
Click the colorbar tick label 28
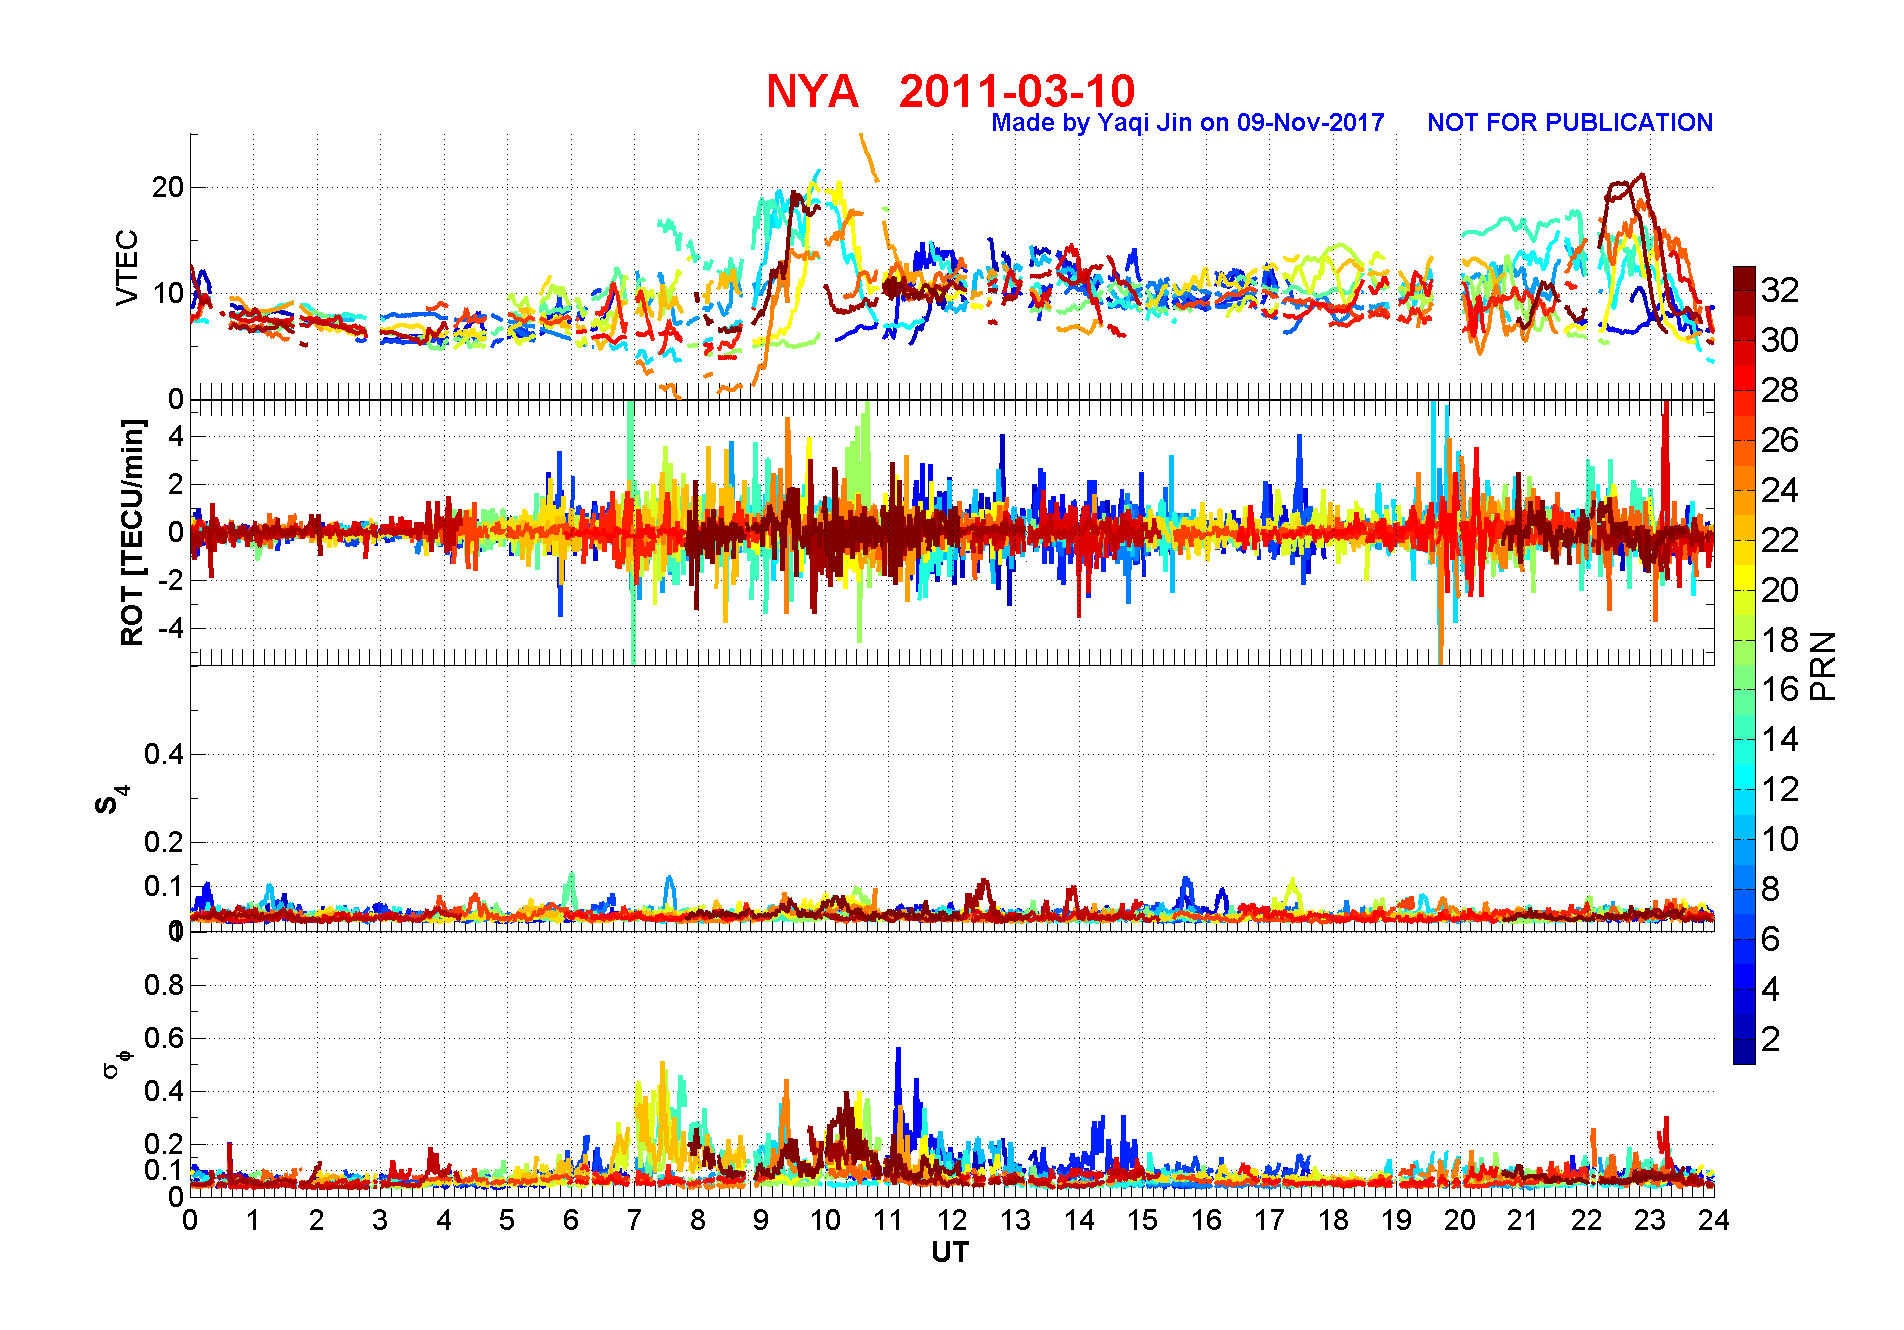pos(1780,390)
